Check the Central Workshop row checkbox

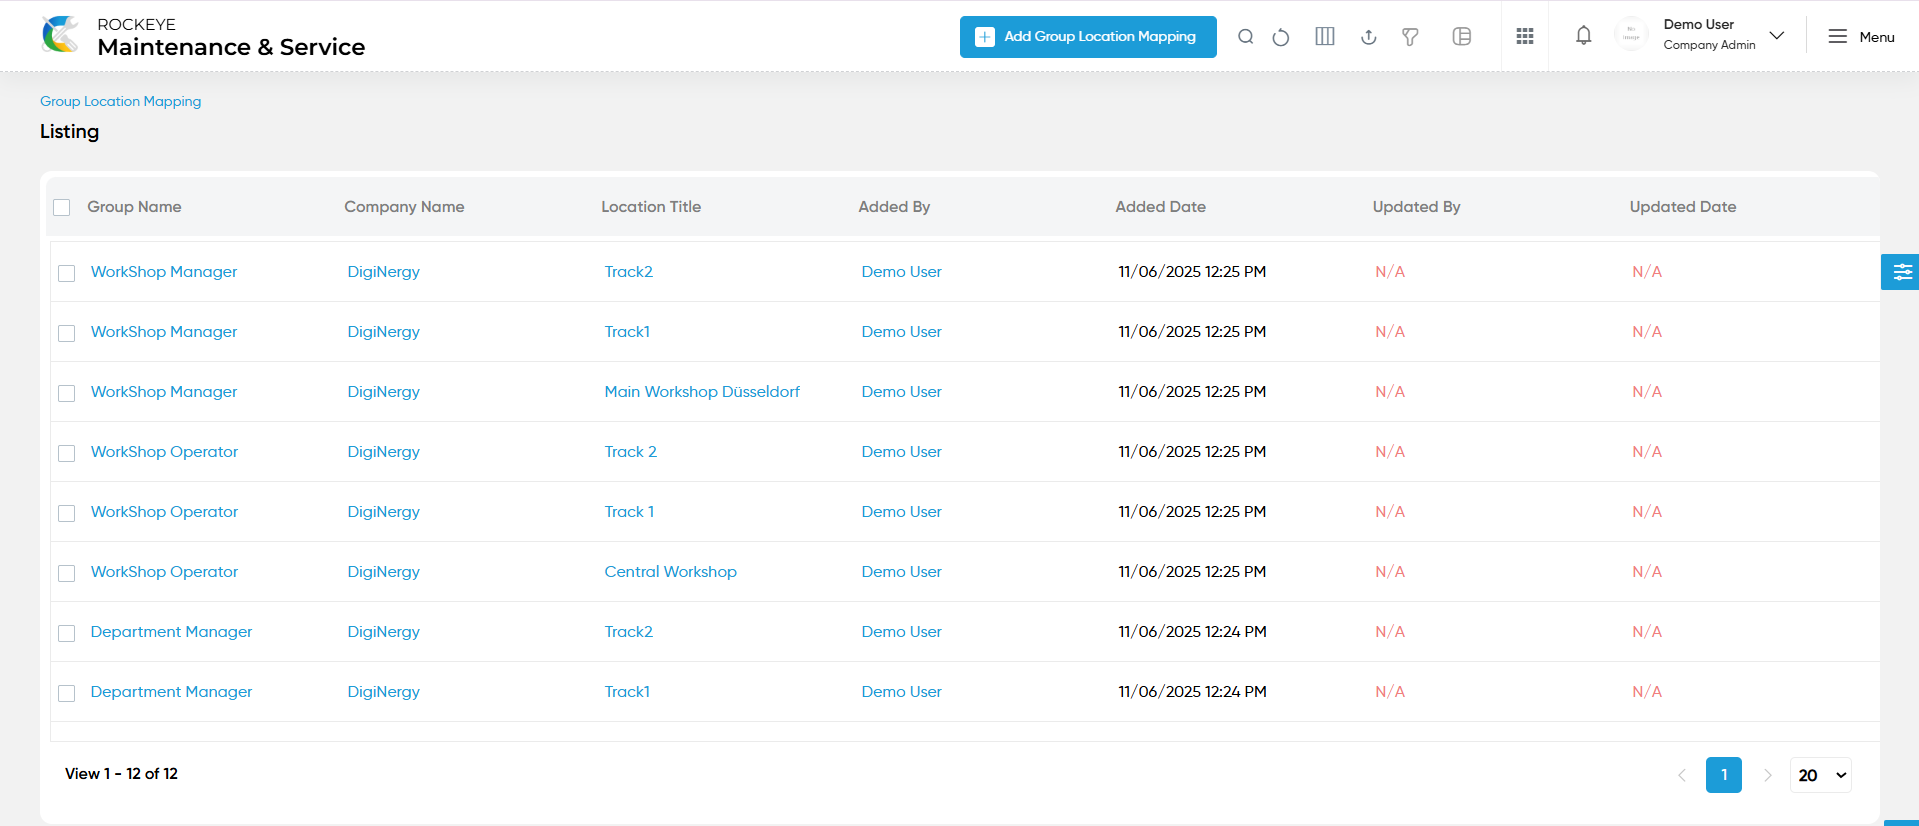tap(67, 573)
